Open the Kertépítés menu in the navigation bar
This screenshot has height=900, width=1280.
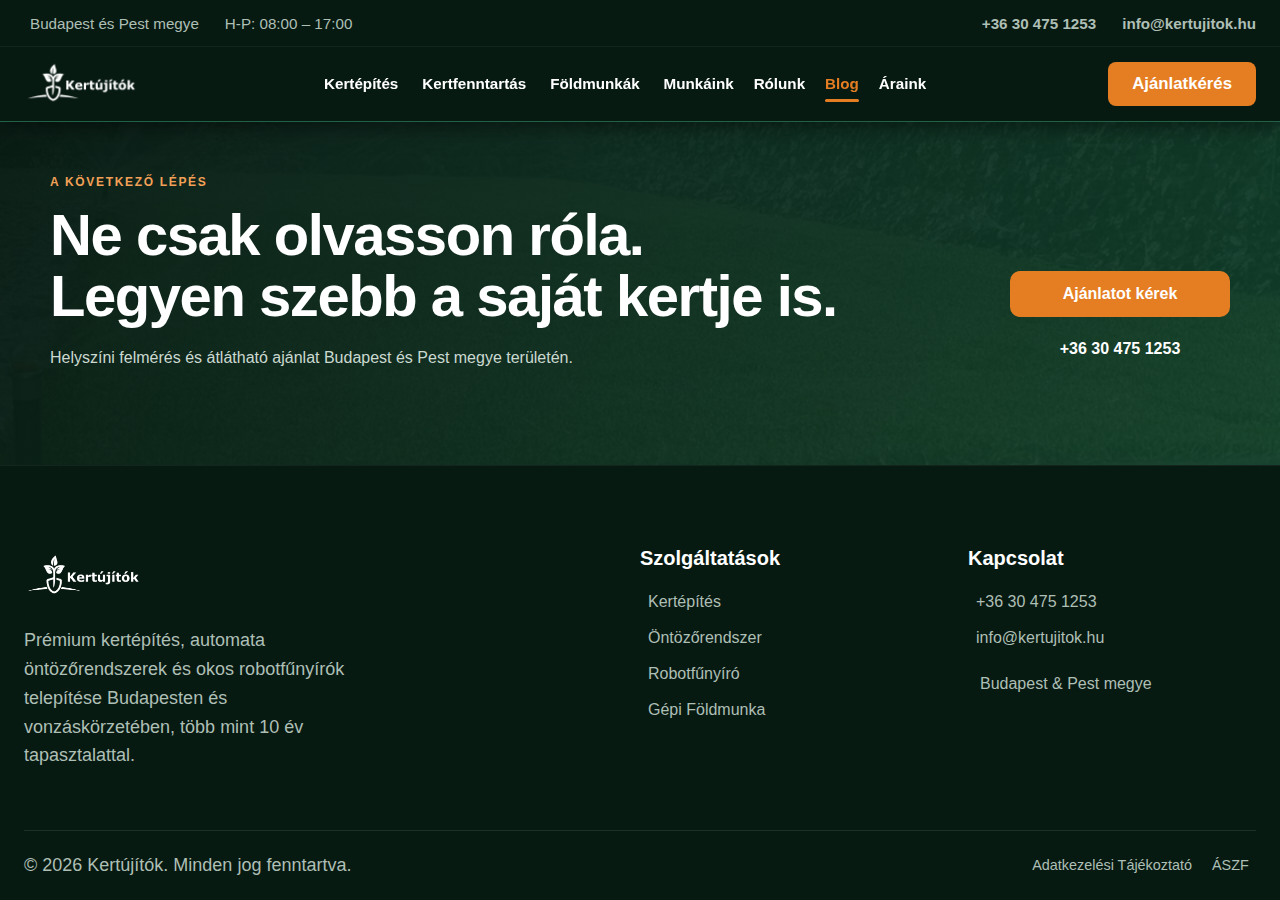point(361,84)
